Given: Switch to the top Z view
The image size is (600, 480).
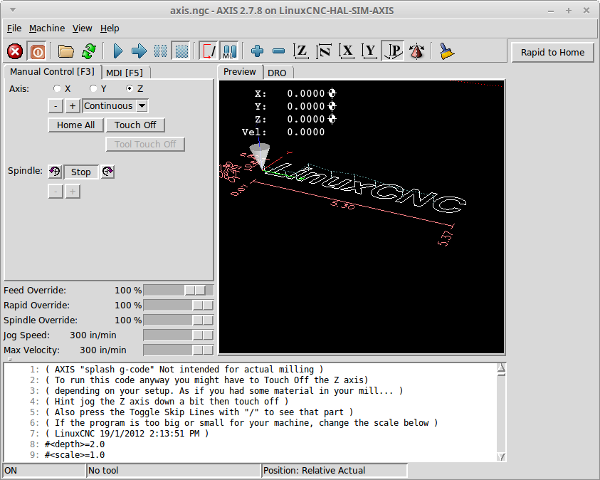Looking at the screenshot, I should [301, 50].
